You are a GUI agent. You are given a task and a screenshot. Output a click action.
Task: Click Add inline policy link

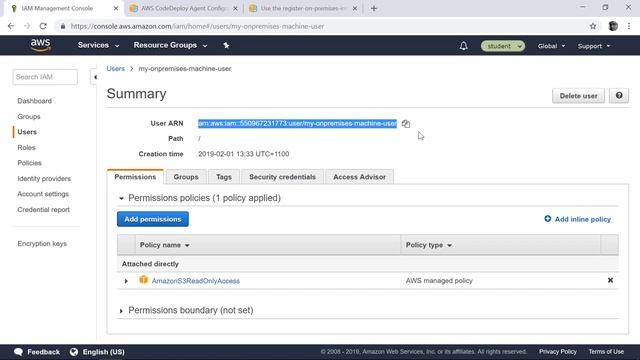pos(582,219)
